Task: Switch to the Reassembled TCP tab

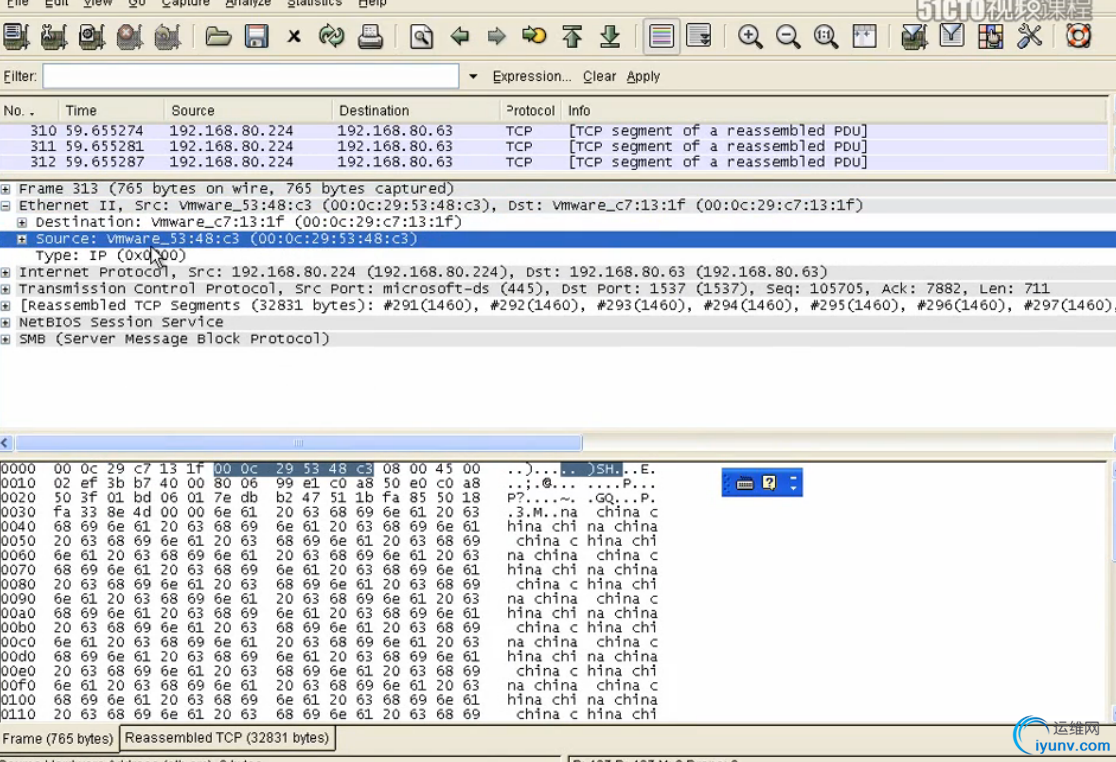Action: point(227,738)
